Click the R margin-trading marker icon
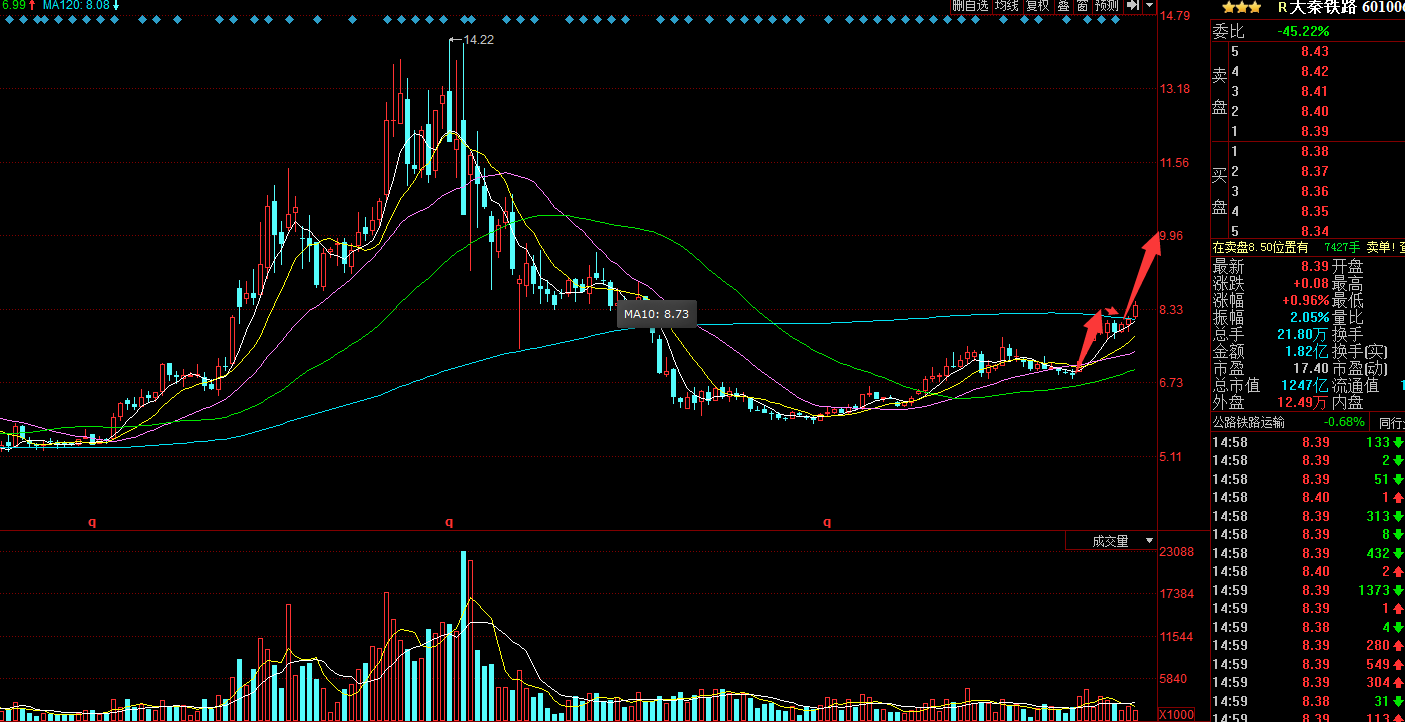 pos(1283,7)
